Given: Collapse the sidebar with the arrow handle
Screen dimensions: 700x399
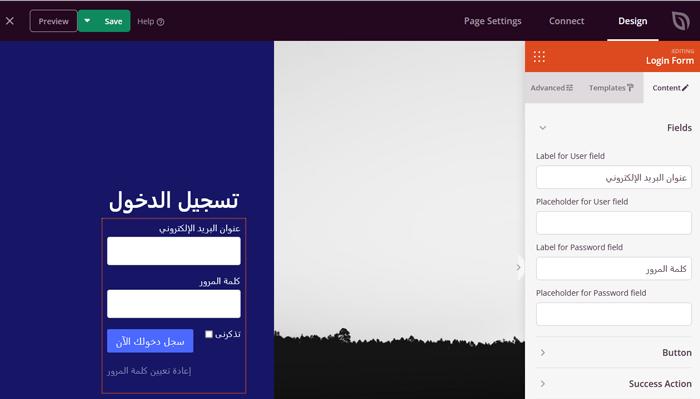Looking at the screenshot, I should (519, 267).
